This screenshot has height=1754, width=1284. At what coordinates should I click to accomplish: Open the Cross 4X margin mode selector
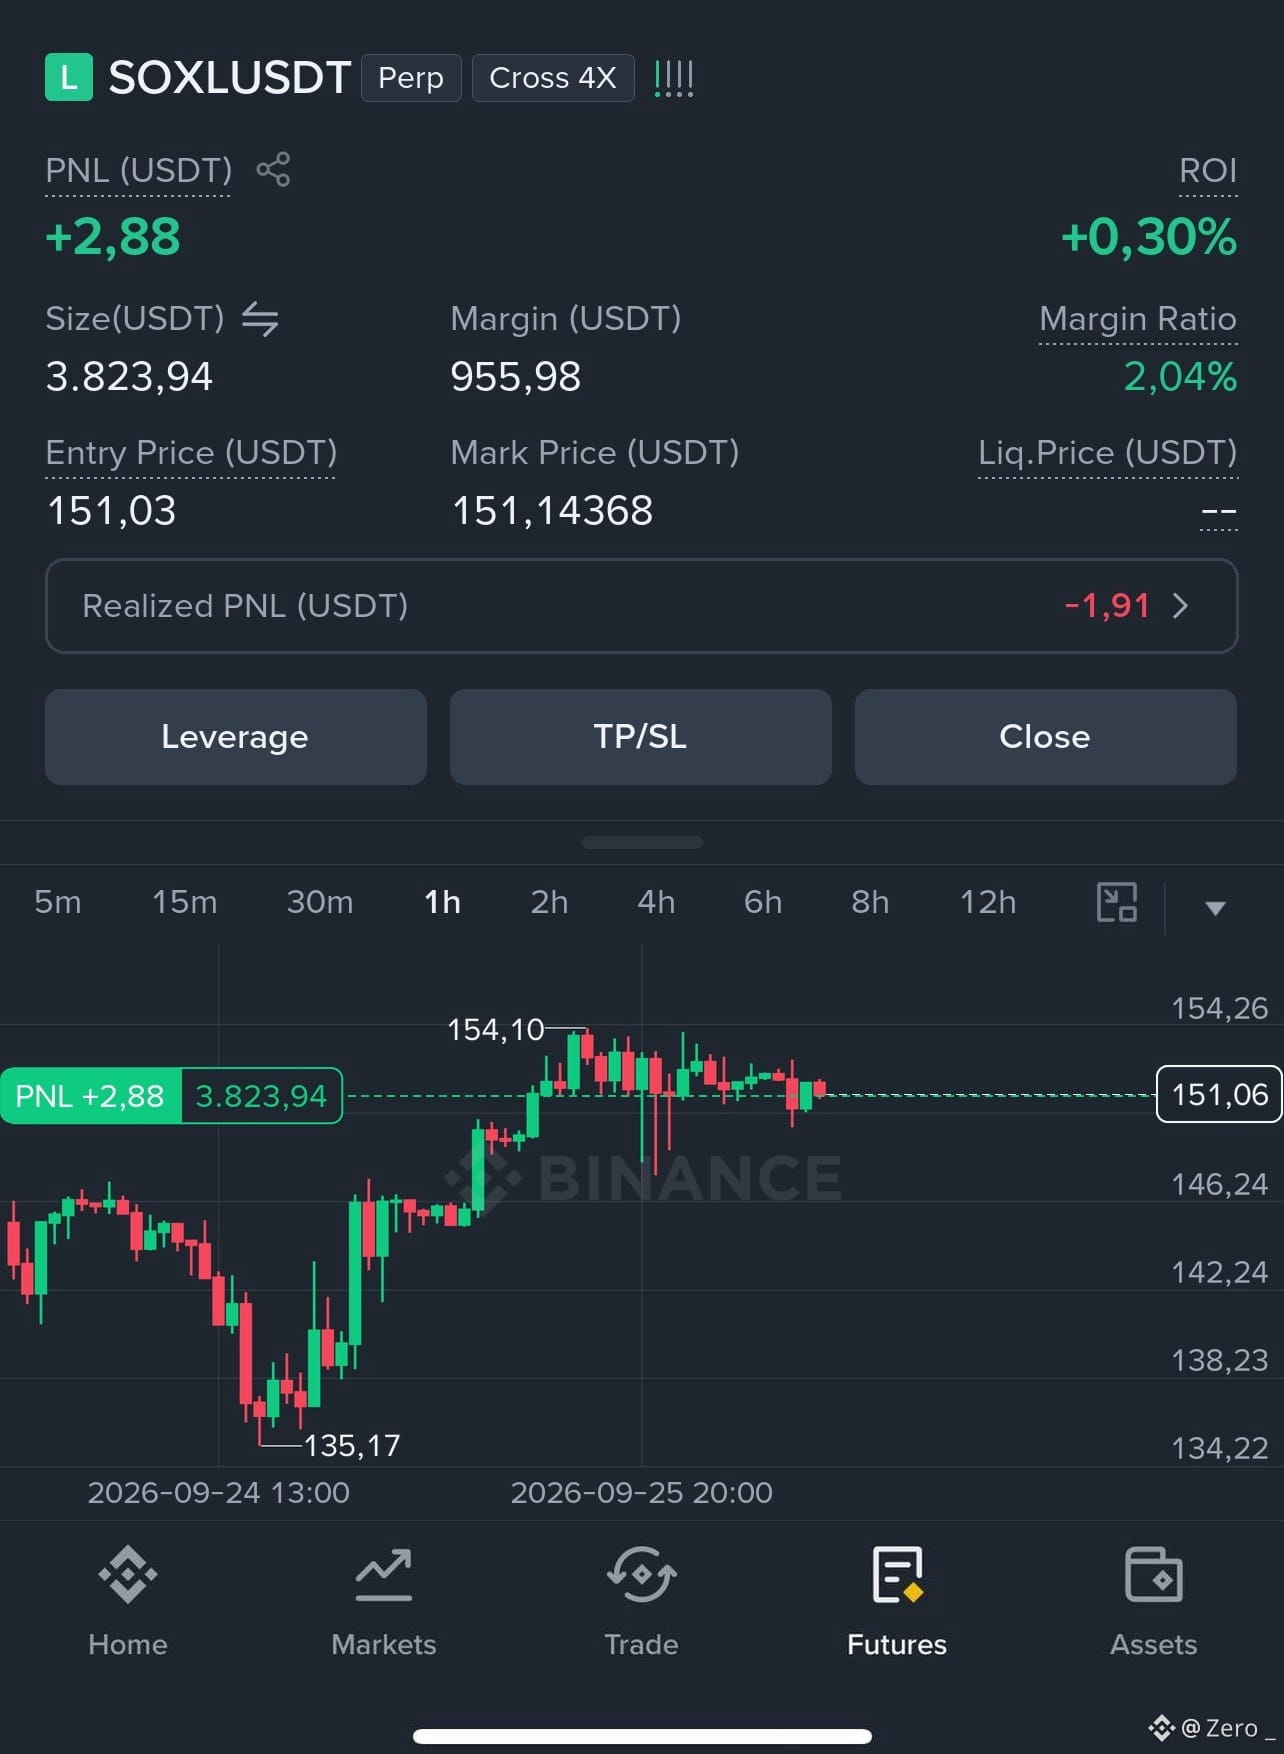(x=553, y=78)
